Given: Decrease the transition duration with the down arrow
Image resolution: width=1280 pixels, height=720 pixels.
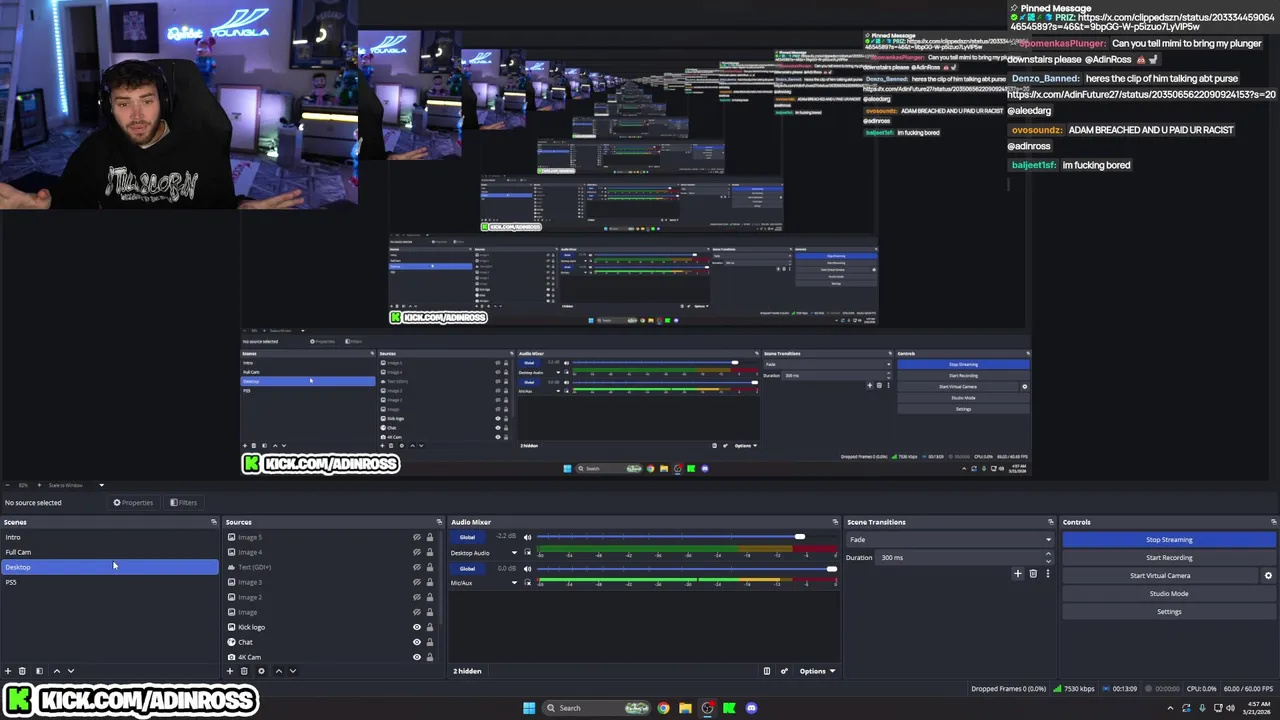Looking at the screenshot, I should pos(1048,560).
